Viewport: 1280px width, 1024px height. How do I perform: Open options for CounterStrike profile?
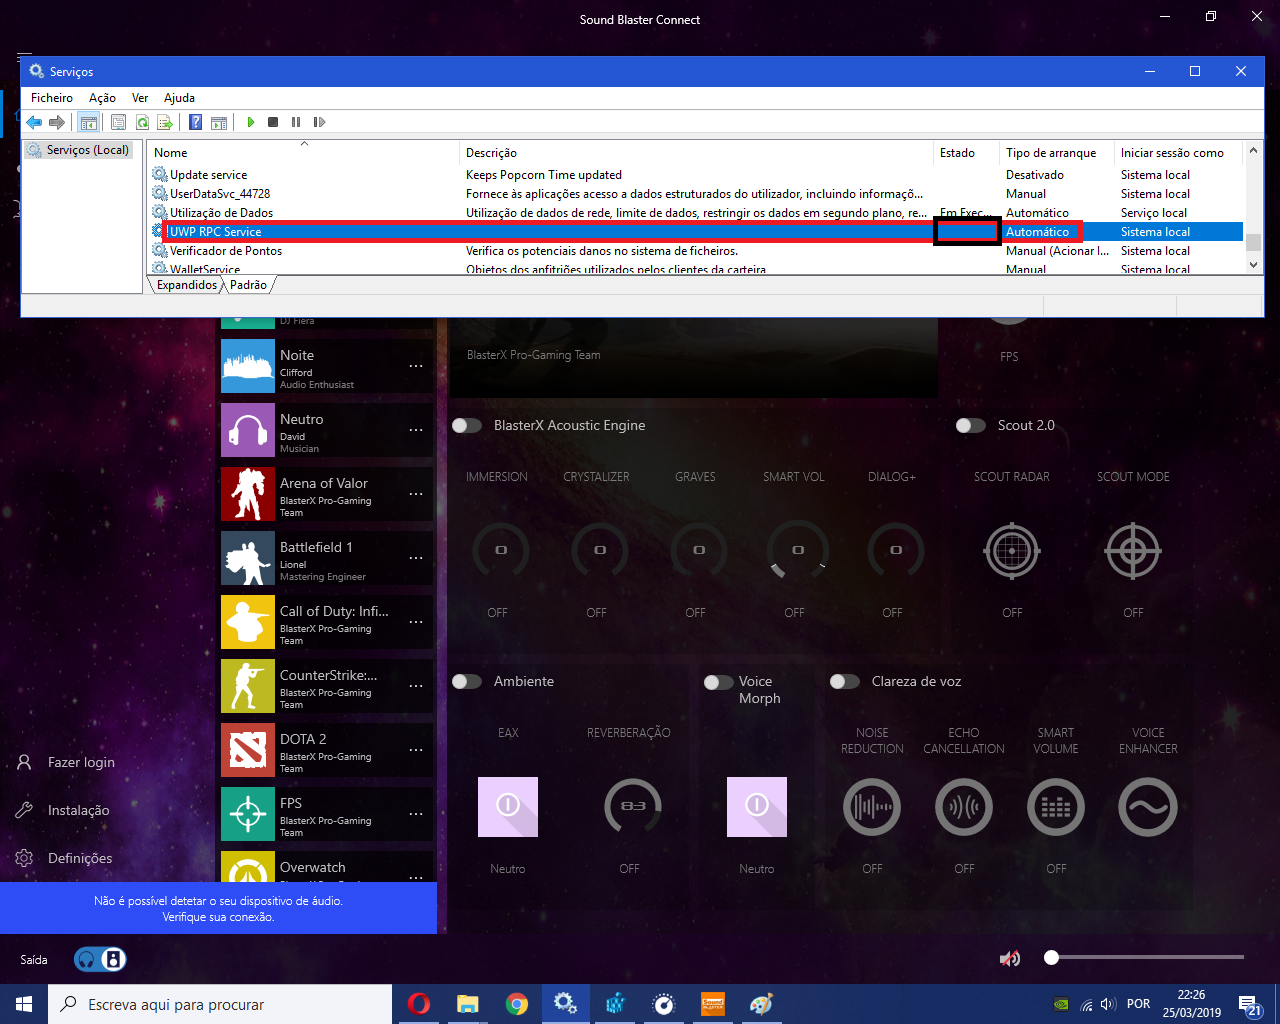[416, 687]
